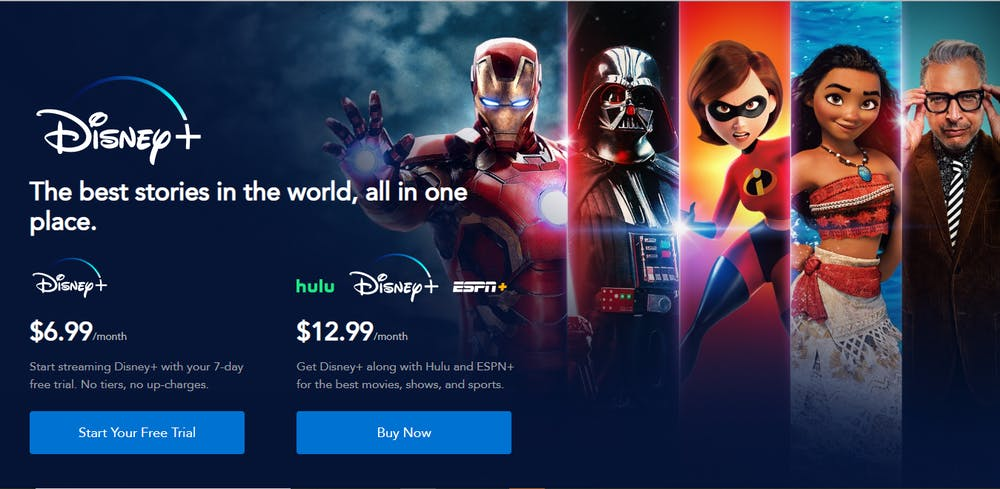Buy the bundle with the Buy Now button
The height and width of the screenshot is (489, 1000).
pyautogui.click(x=404, y=432)
